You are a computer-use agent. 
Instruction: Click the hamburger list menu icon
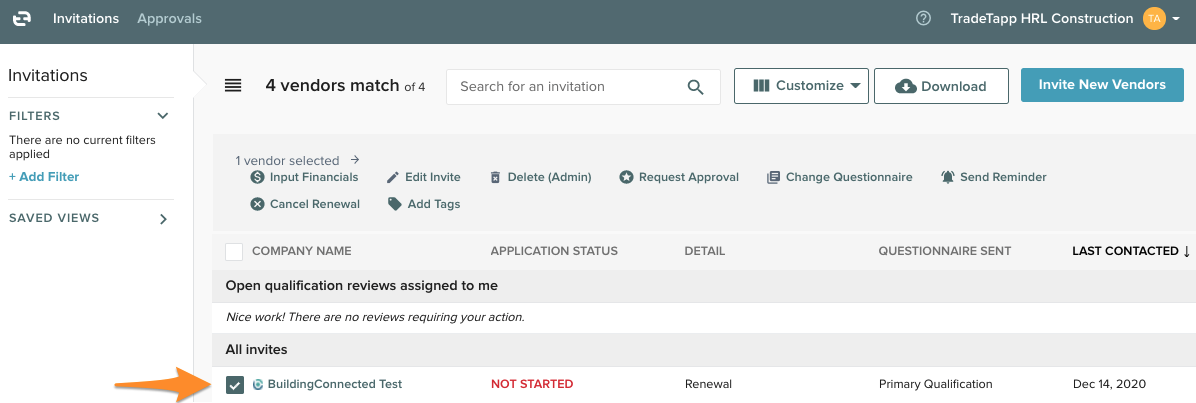click(233, 86)
